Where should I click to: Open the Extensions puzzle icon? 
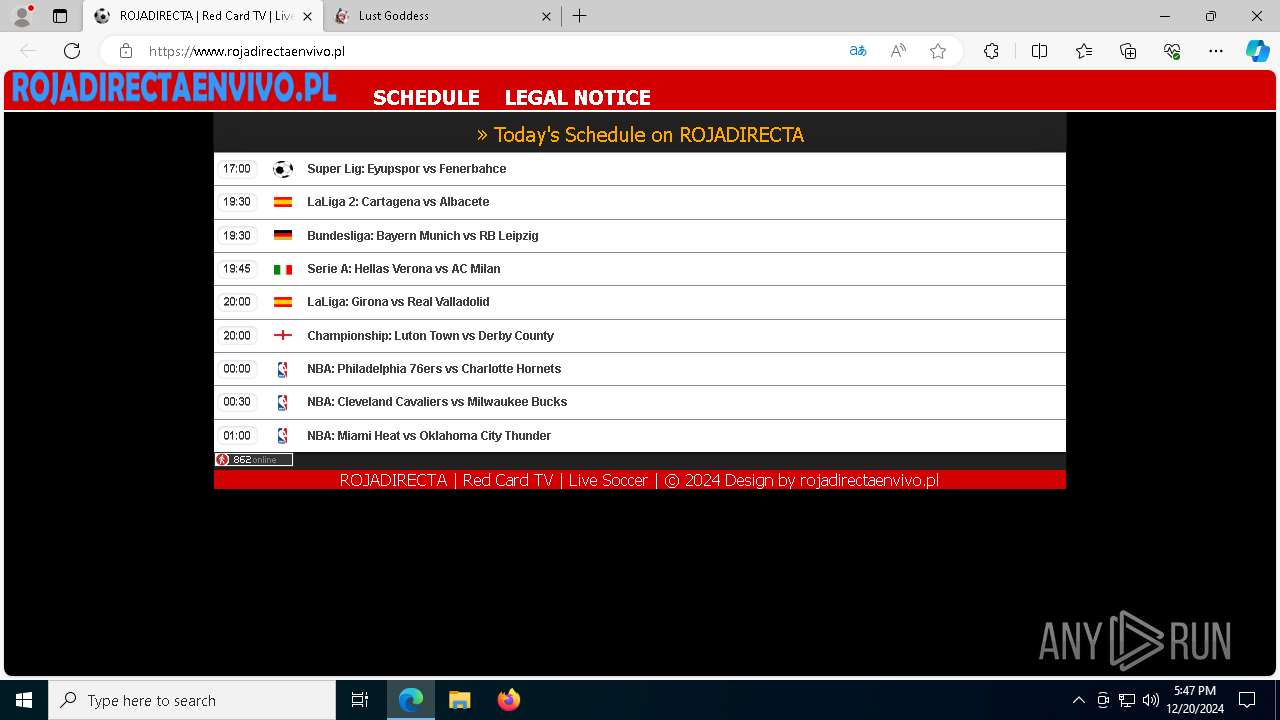coord(991,51)
